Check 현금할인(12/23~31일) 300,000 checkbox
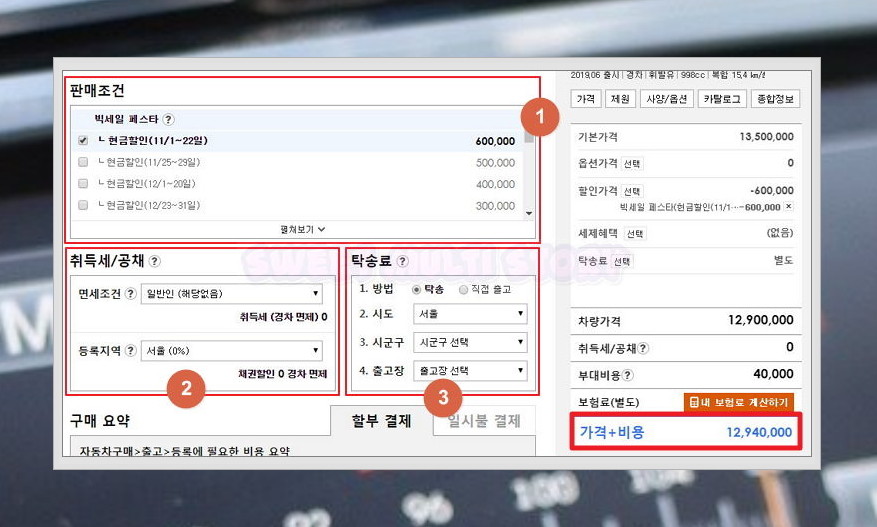 [x=83, y=205]
